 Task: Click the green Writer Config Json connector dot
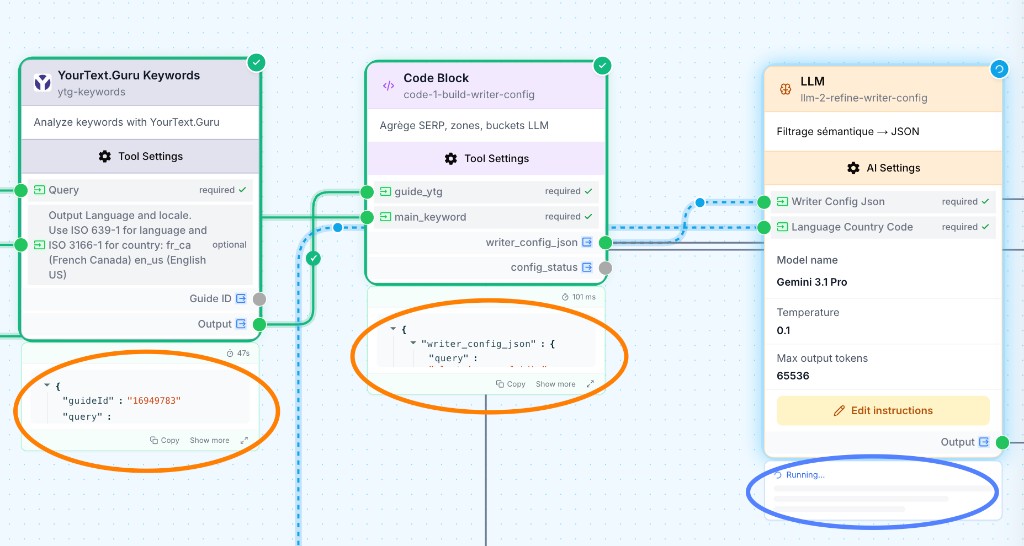(x=763, y=202)
